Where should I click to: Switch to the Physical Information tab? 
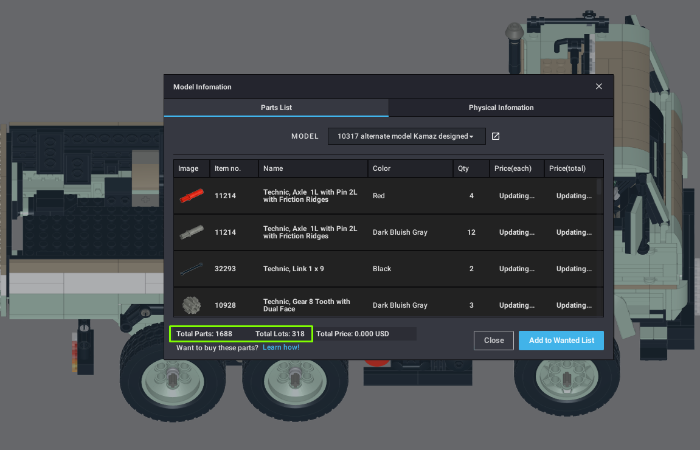pyautogui.click(x=500, y=108)
